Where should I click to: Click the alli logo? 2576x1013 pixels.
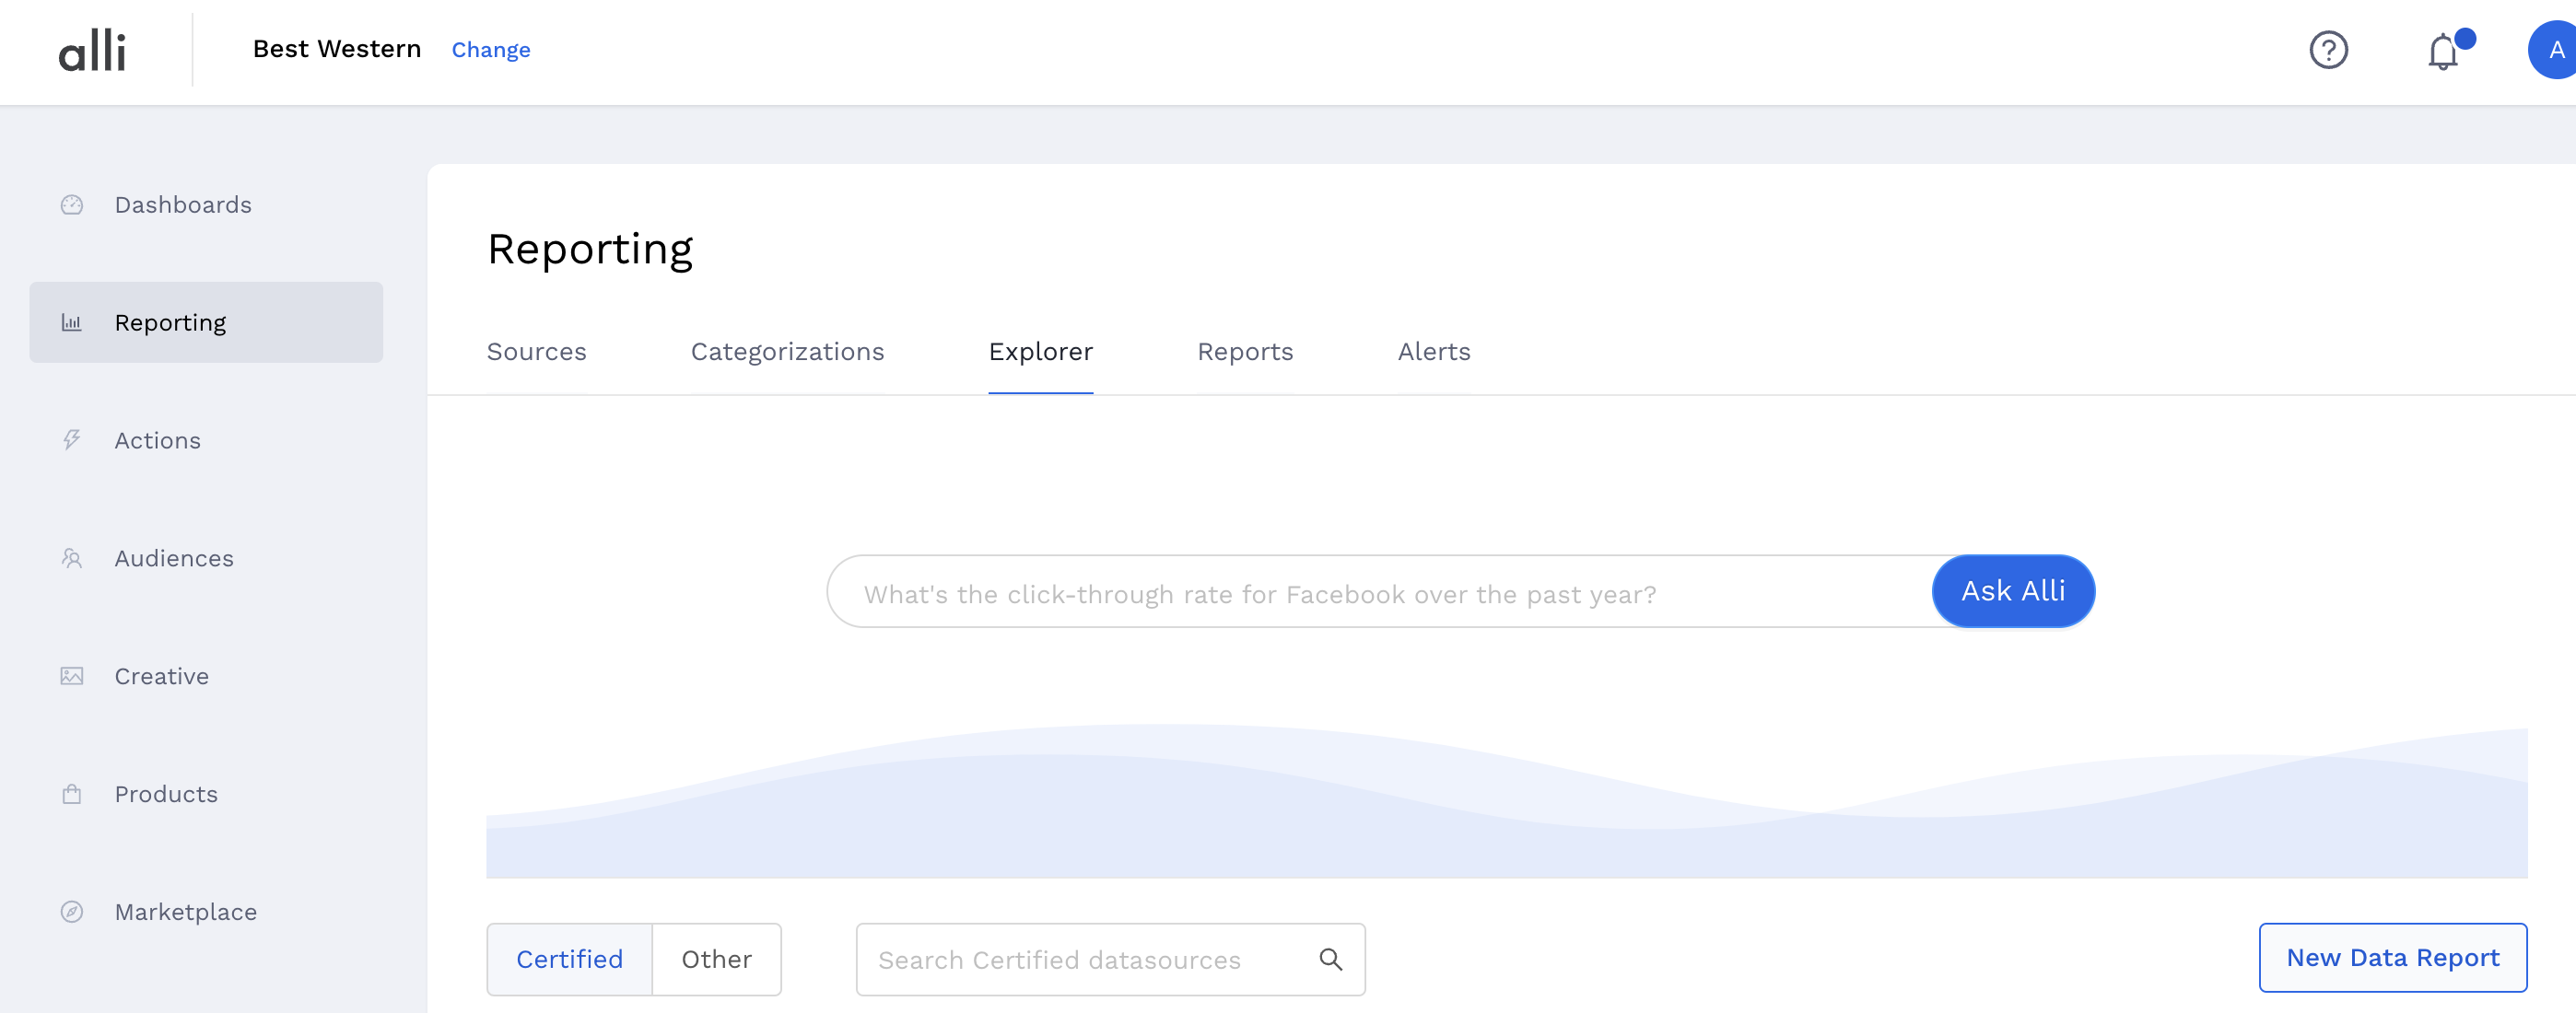coord(92,50)
